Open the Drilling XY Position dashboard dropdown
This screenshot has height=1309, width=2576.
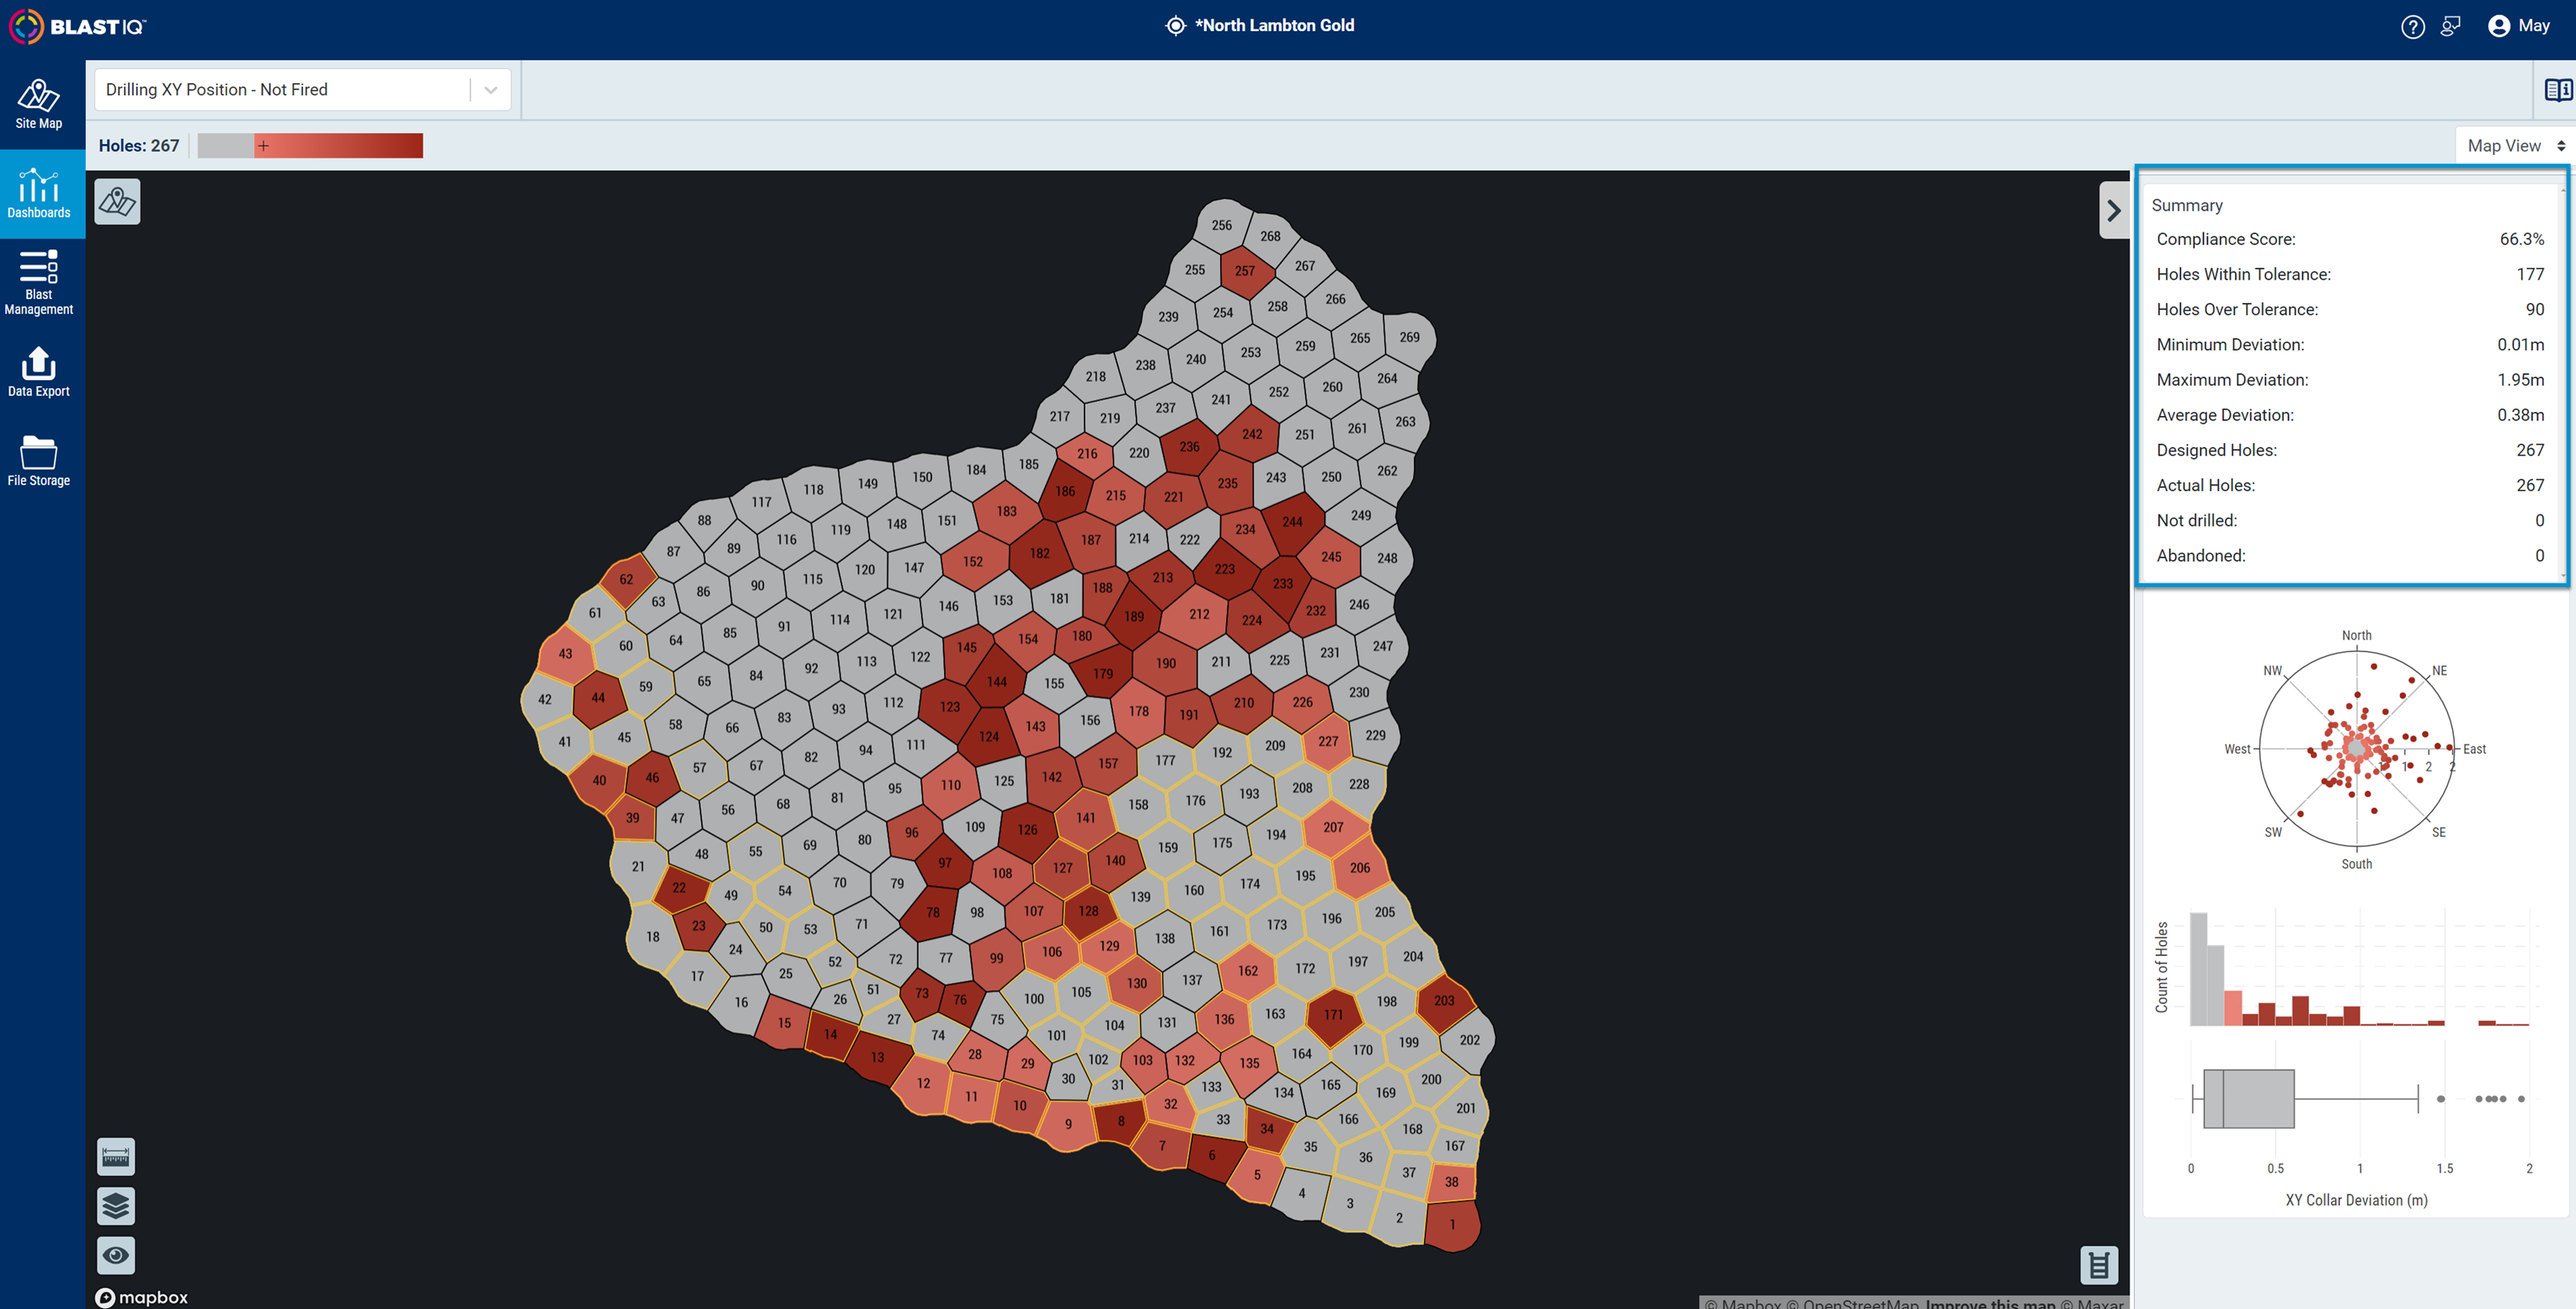tap(302, 89)
